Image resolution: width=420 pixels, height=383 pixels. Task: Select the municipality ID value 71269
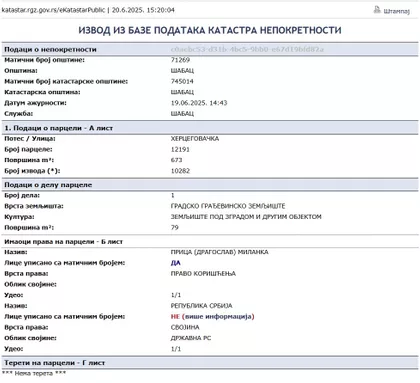(180, 60)
